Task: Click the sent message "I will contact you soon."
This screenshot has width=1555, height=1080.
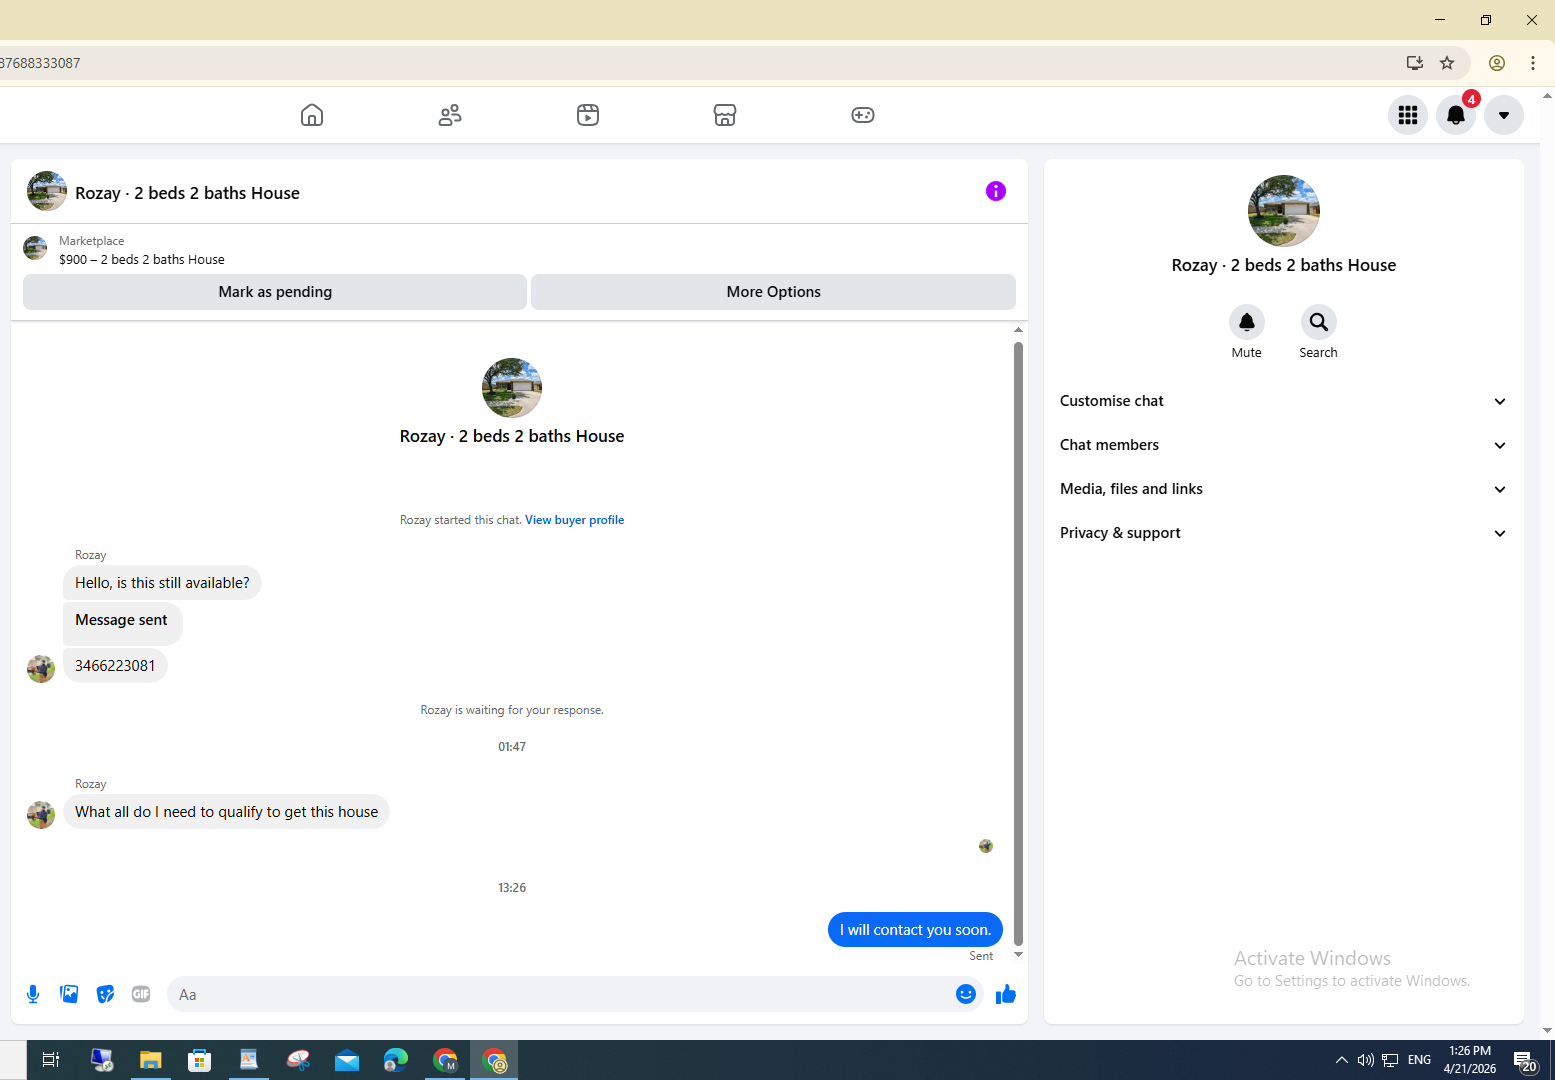Action: (915, 930)
